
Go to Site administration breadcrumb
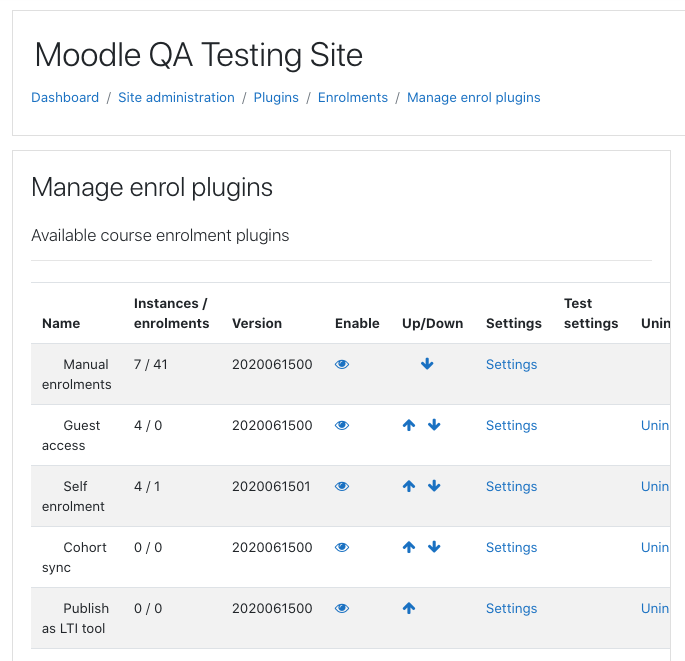176,97
